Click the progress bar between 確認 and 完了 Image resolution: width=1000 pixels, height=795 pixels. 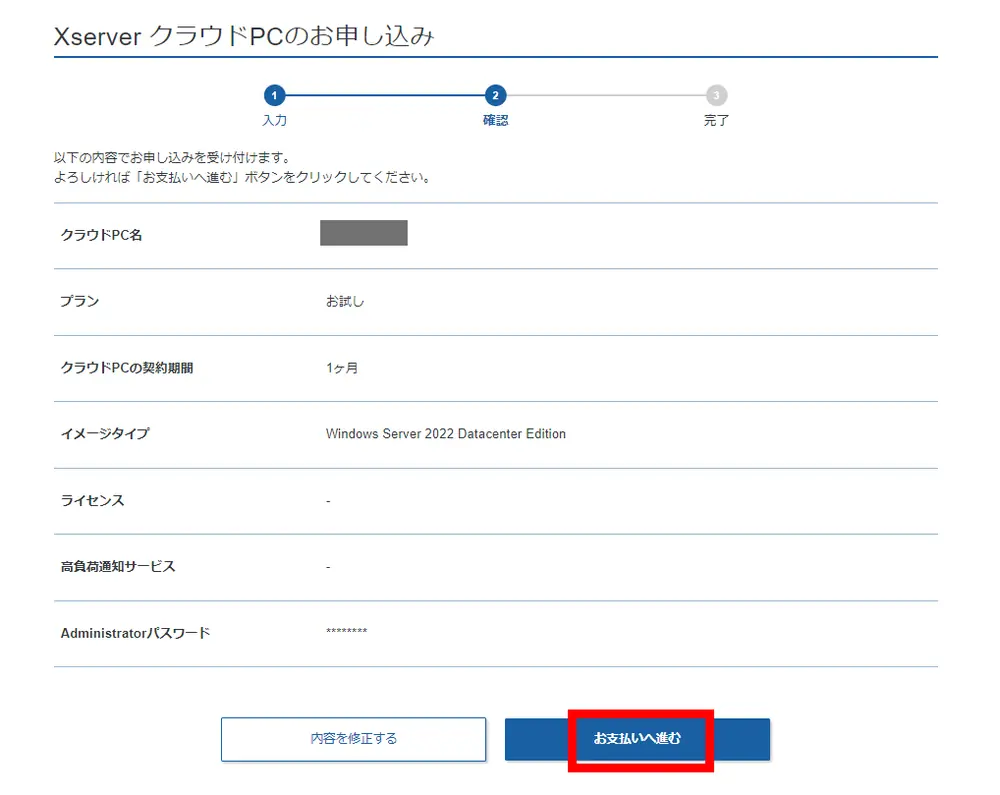pos(605,97)
